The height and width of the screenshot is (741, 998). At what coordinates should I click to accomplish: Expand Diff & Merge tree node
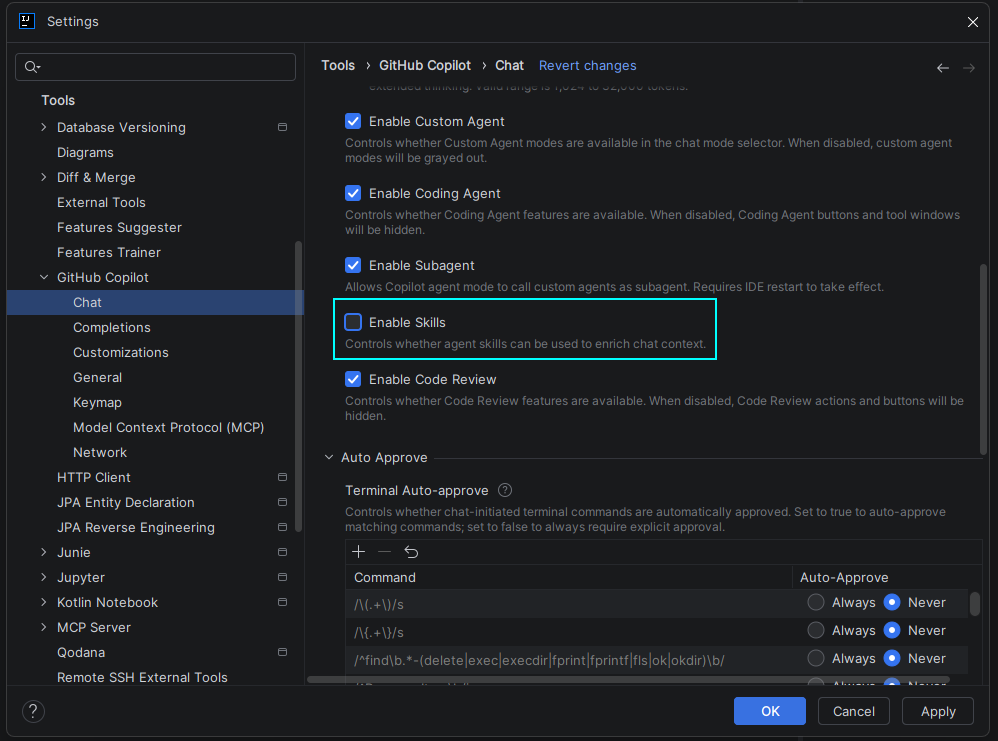tap(43, 177)
